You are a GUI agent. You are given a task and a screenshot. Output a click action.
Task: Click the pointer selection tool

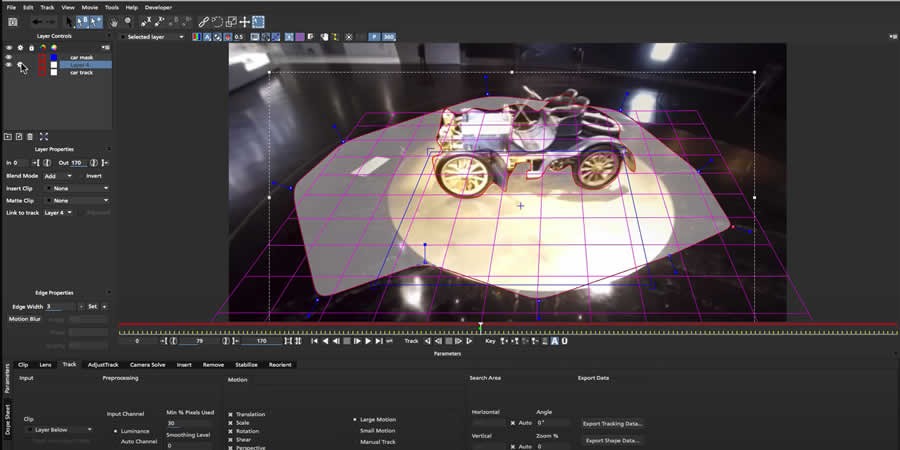pyautogui.click(x=69, y=21)
